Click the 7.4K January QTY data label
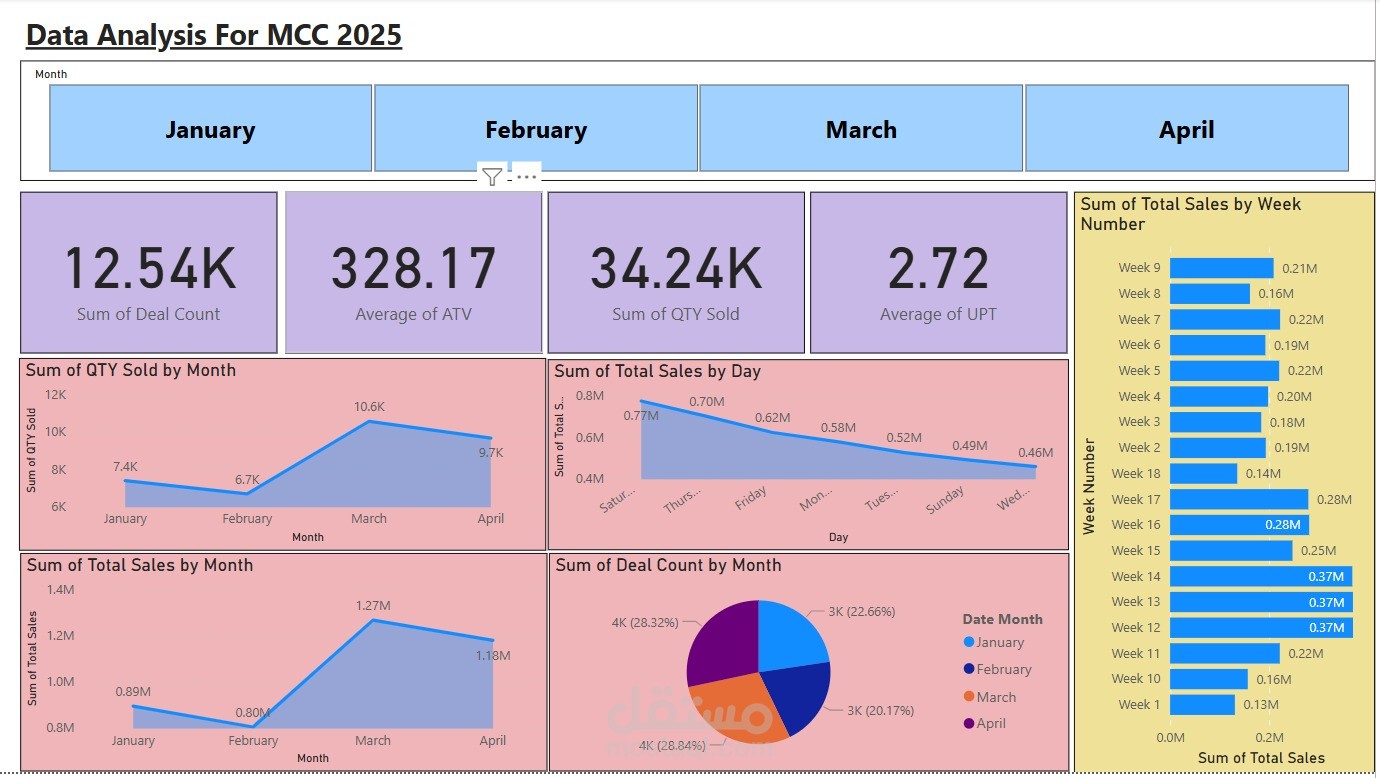Viewport: 1380px width, 778px height. tap(125, 466)
